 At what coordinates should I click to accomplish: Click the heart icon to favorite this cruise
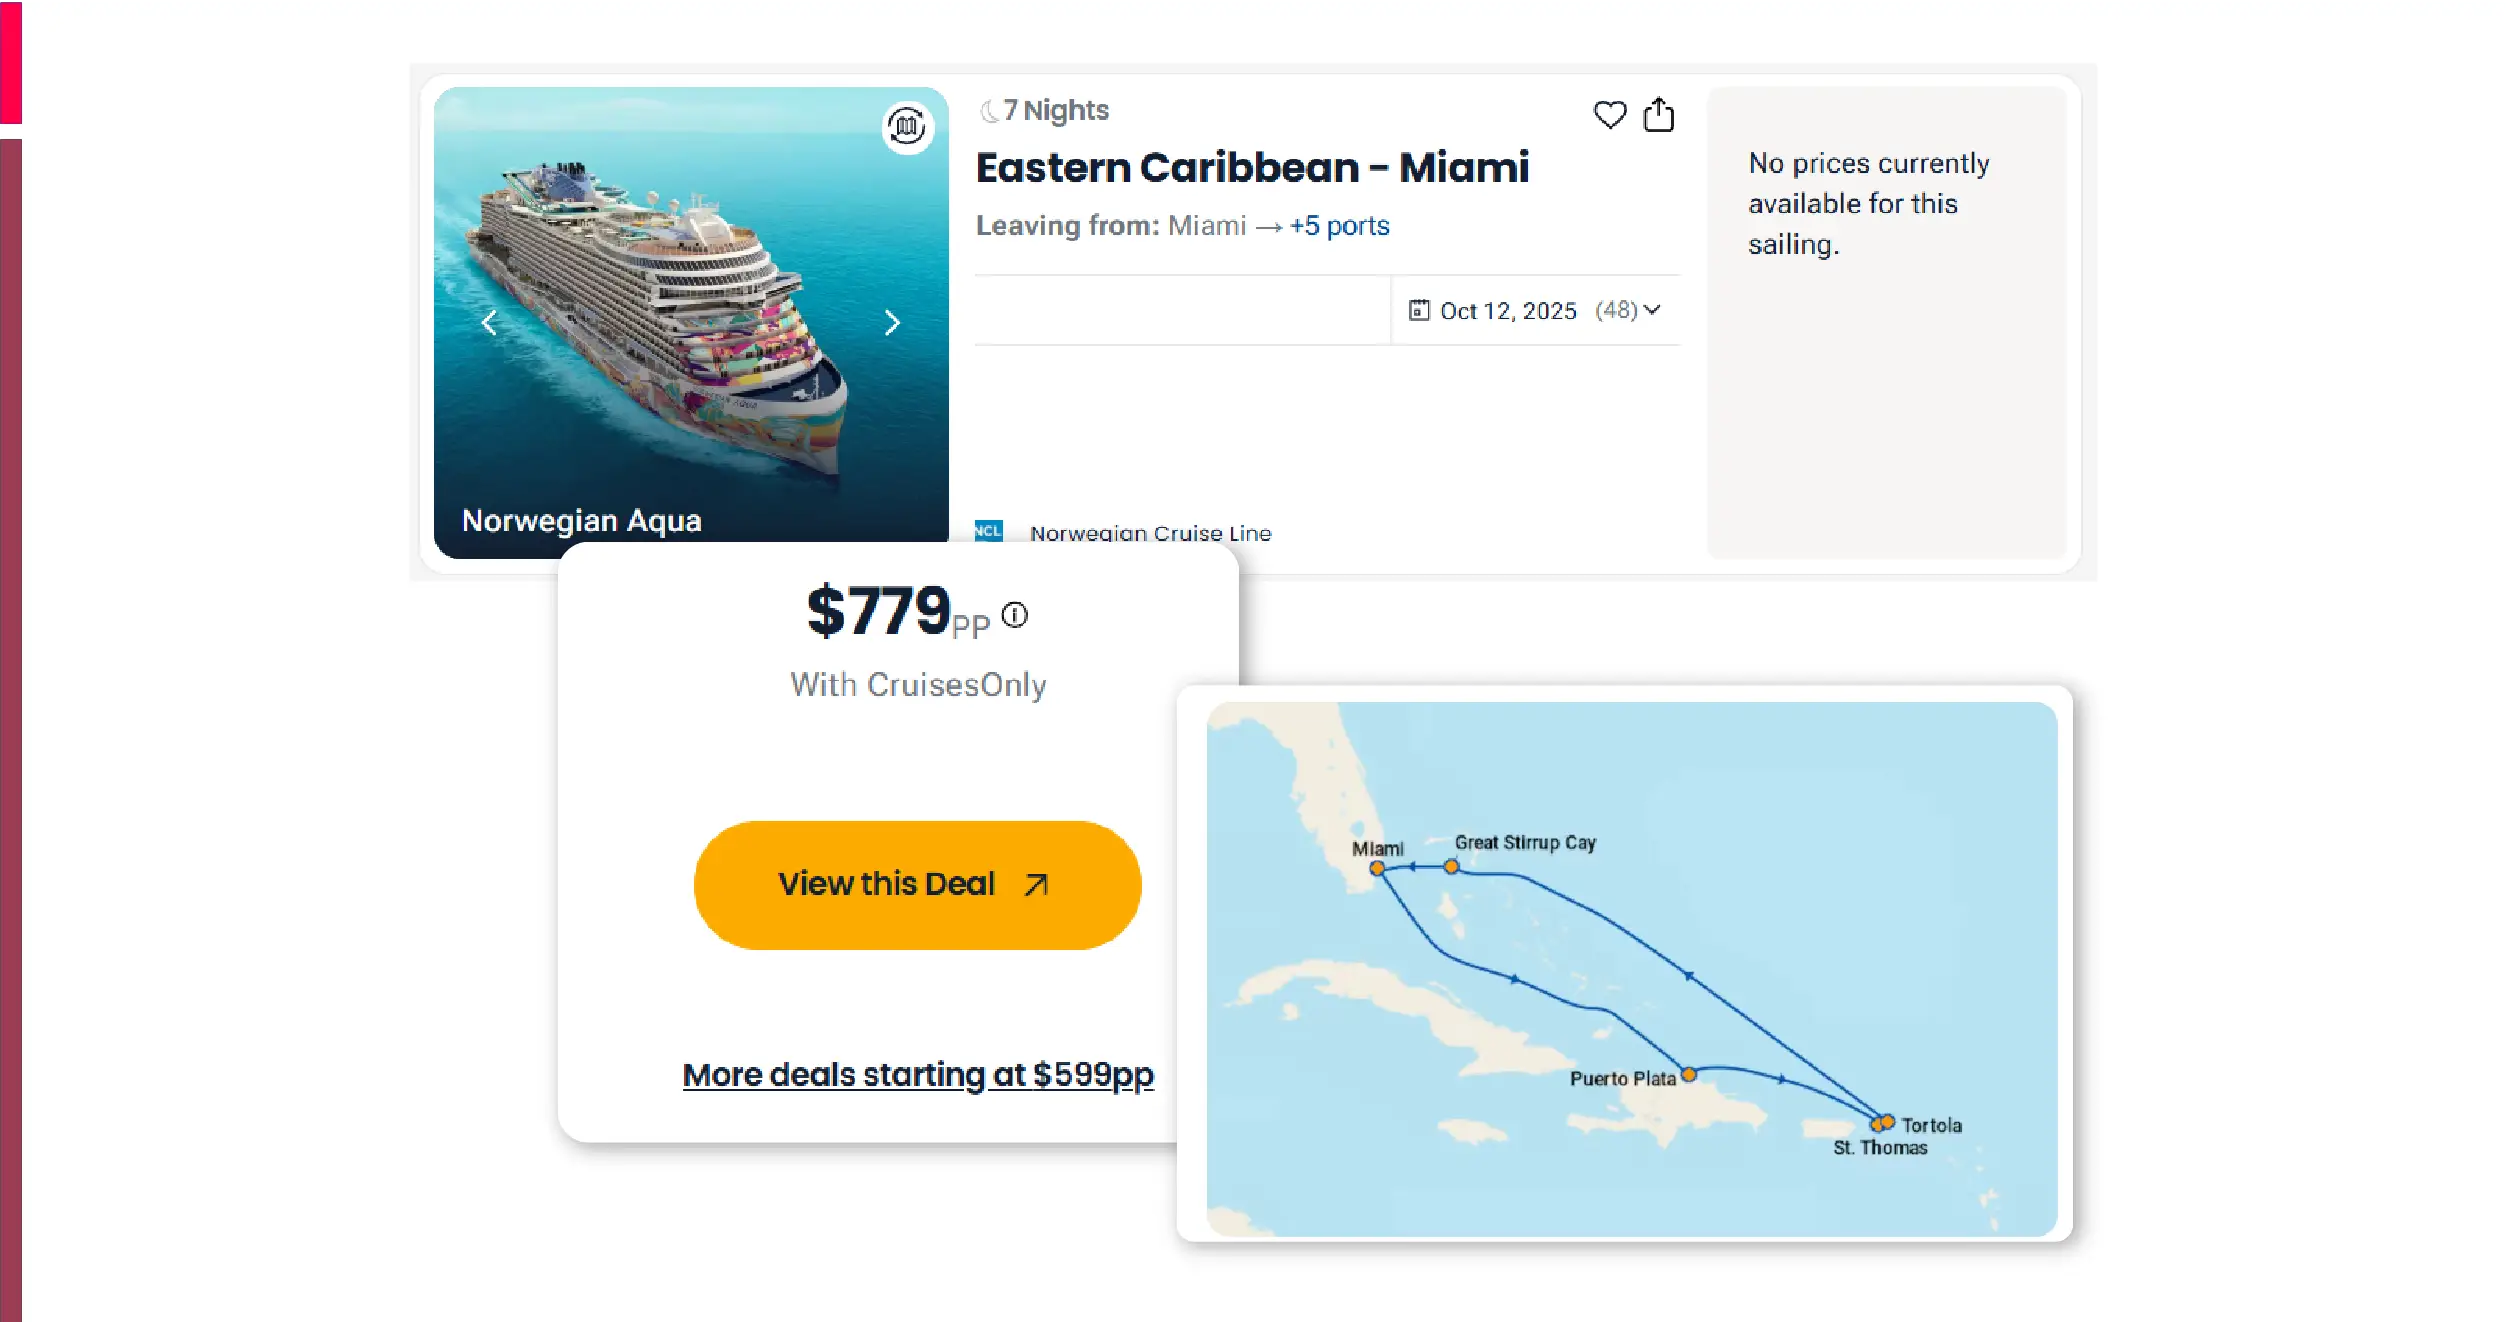click(x=1609, y=115)
